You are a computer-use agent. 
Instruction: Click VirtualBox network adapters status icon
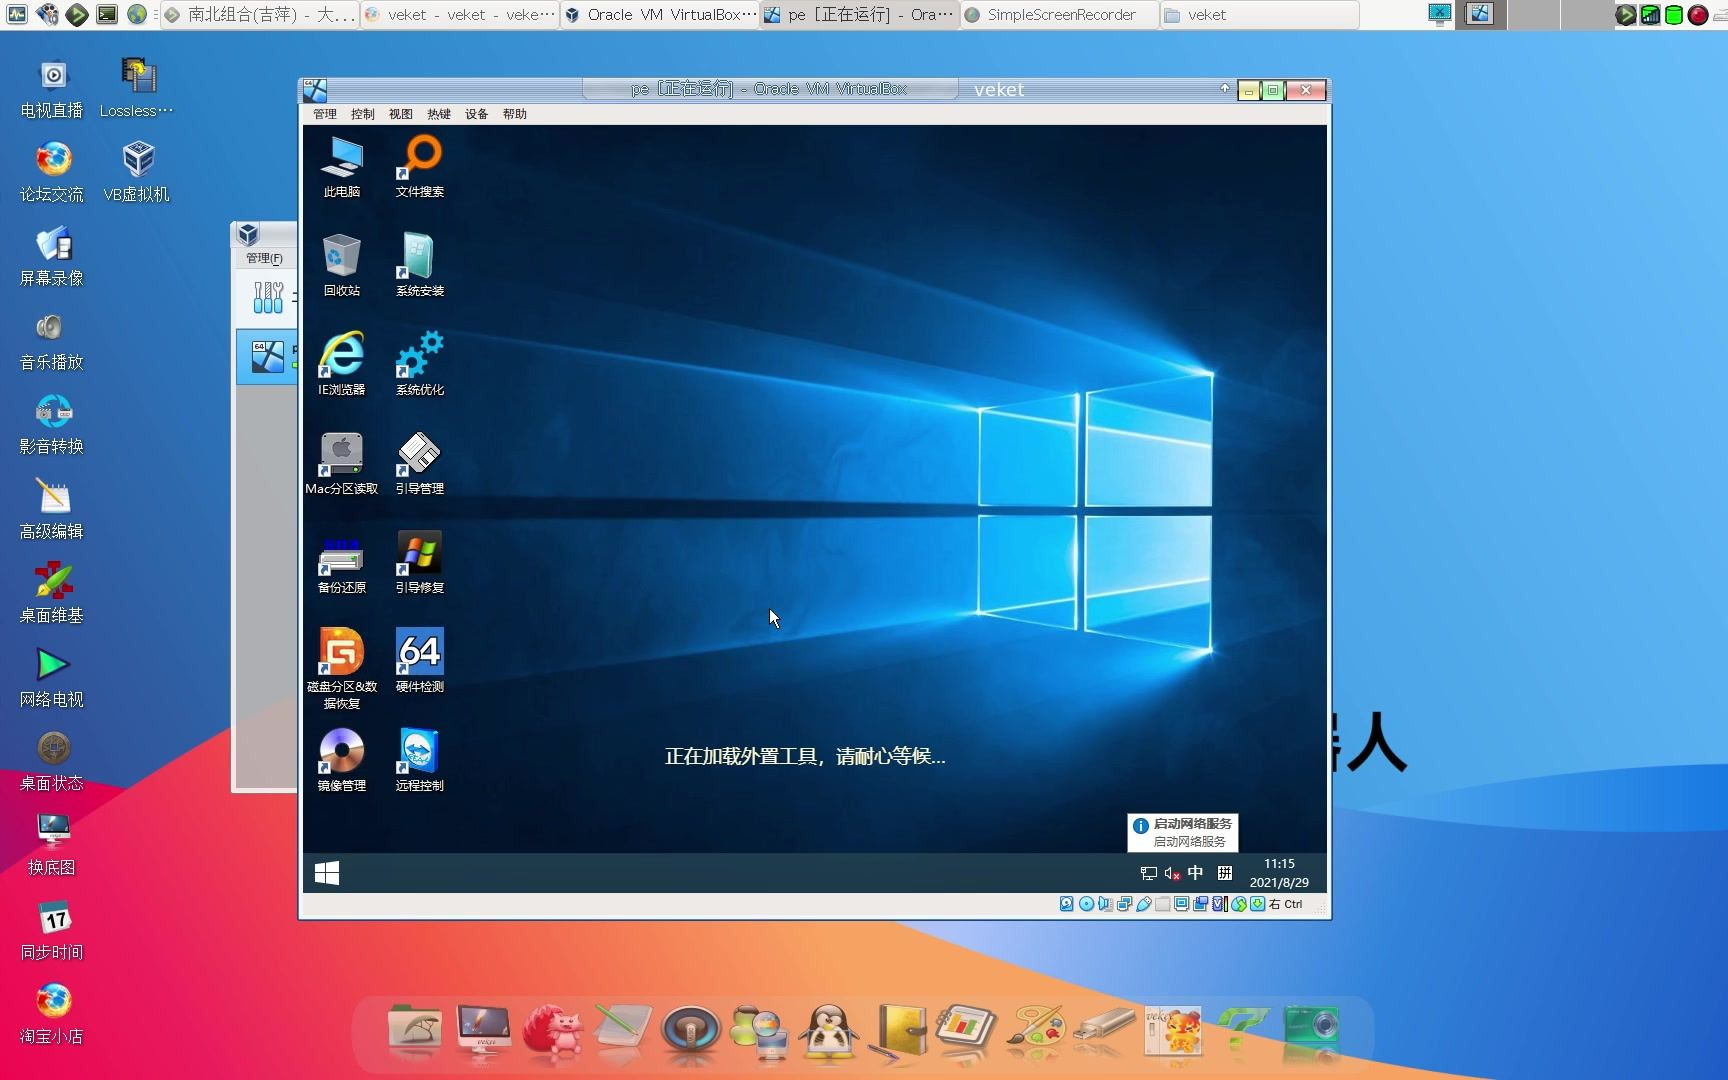[x=1124, y=904]
